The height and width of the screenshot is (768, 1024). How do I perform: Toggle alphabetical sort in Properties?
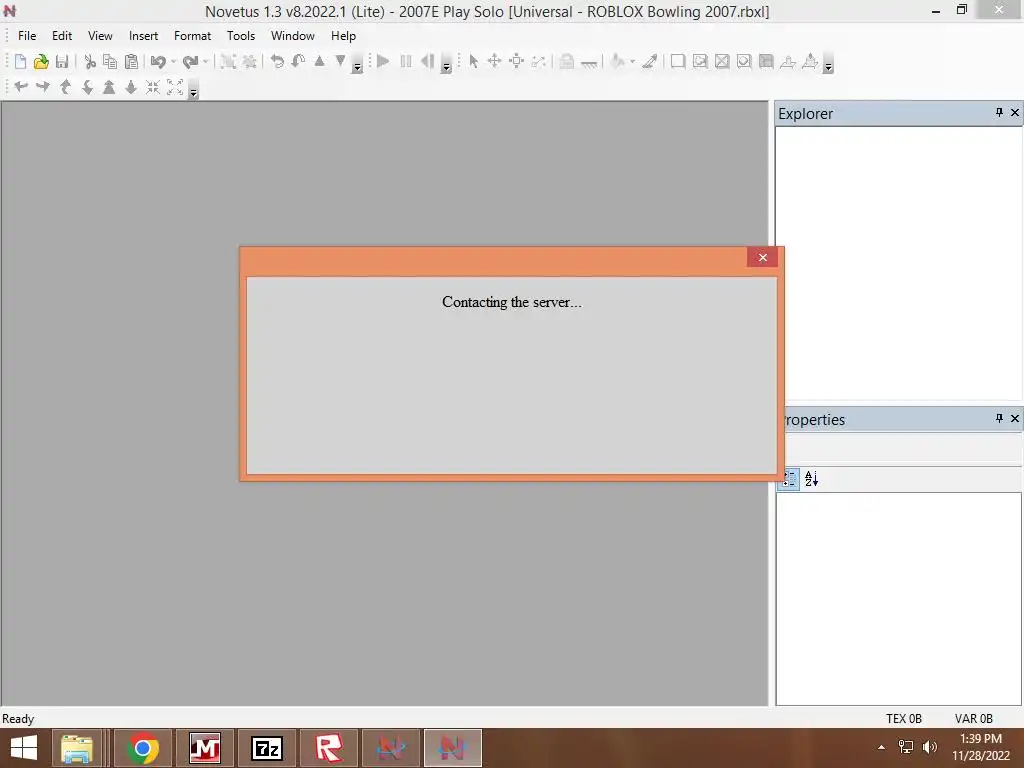(811, 479)
